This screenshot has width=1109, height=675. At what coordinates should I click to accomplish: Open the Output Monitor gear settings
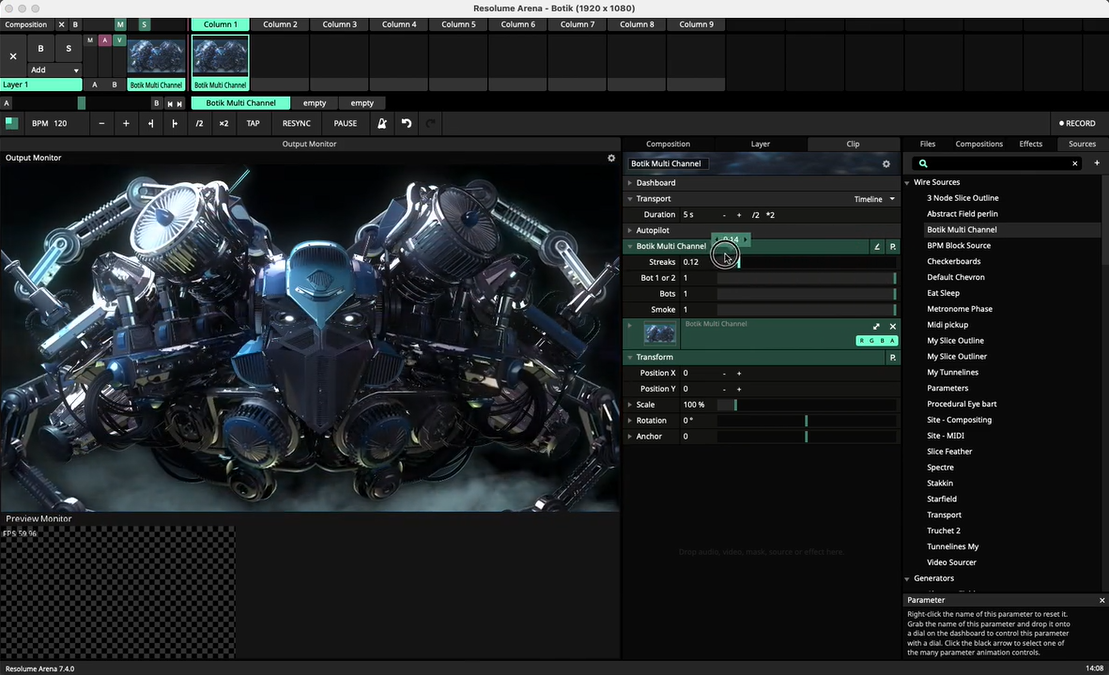[x=611, y=158]
